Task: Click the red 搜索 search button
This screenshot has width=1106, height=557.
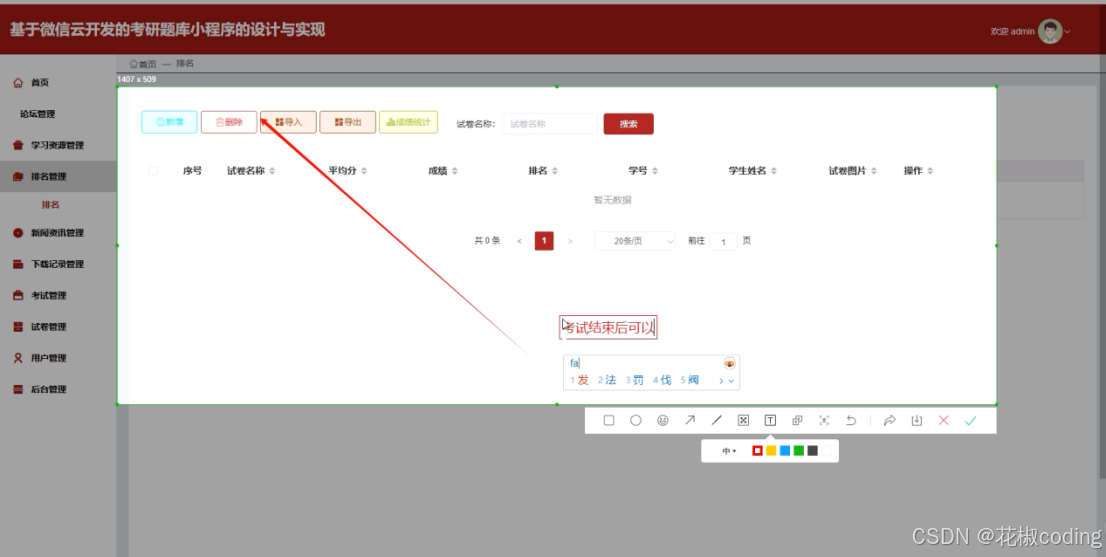Action: point(628,123)
